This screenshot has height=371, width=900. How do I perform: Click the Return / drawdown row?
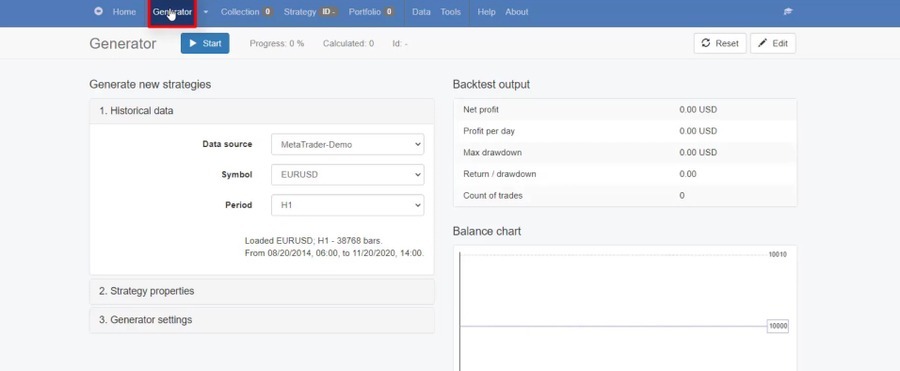pos(625,174)
